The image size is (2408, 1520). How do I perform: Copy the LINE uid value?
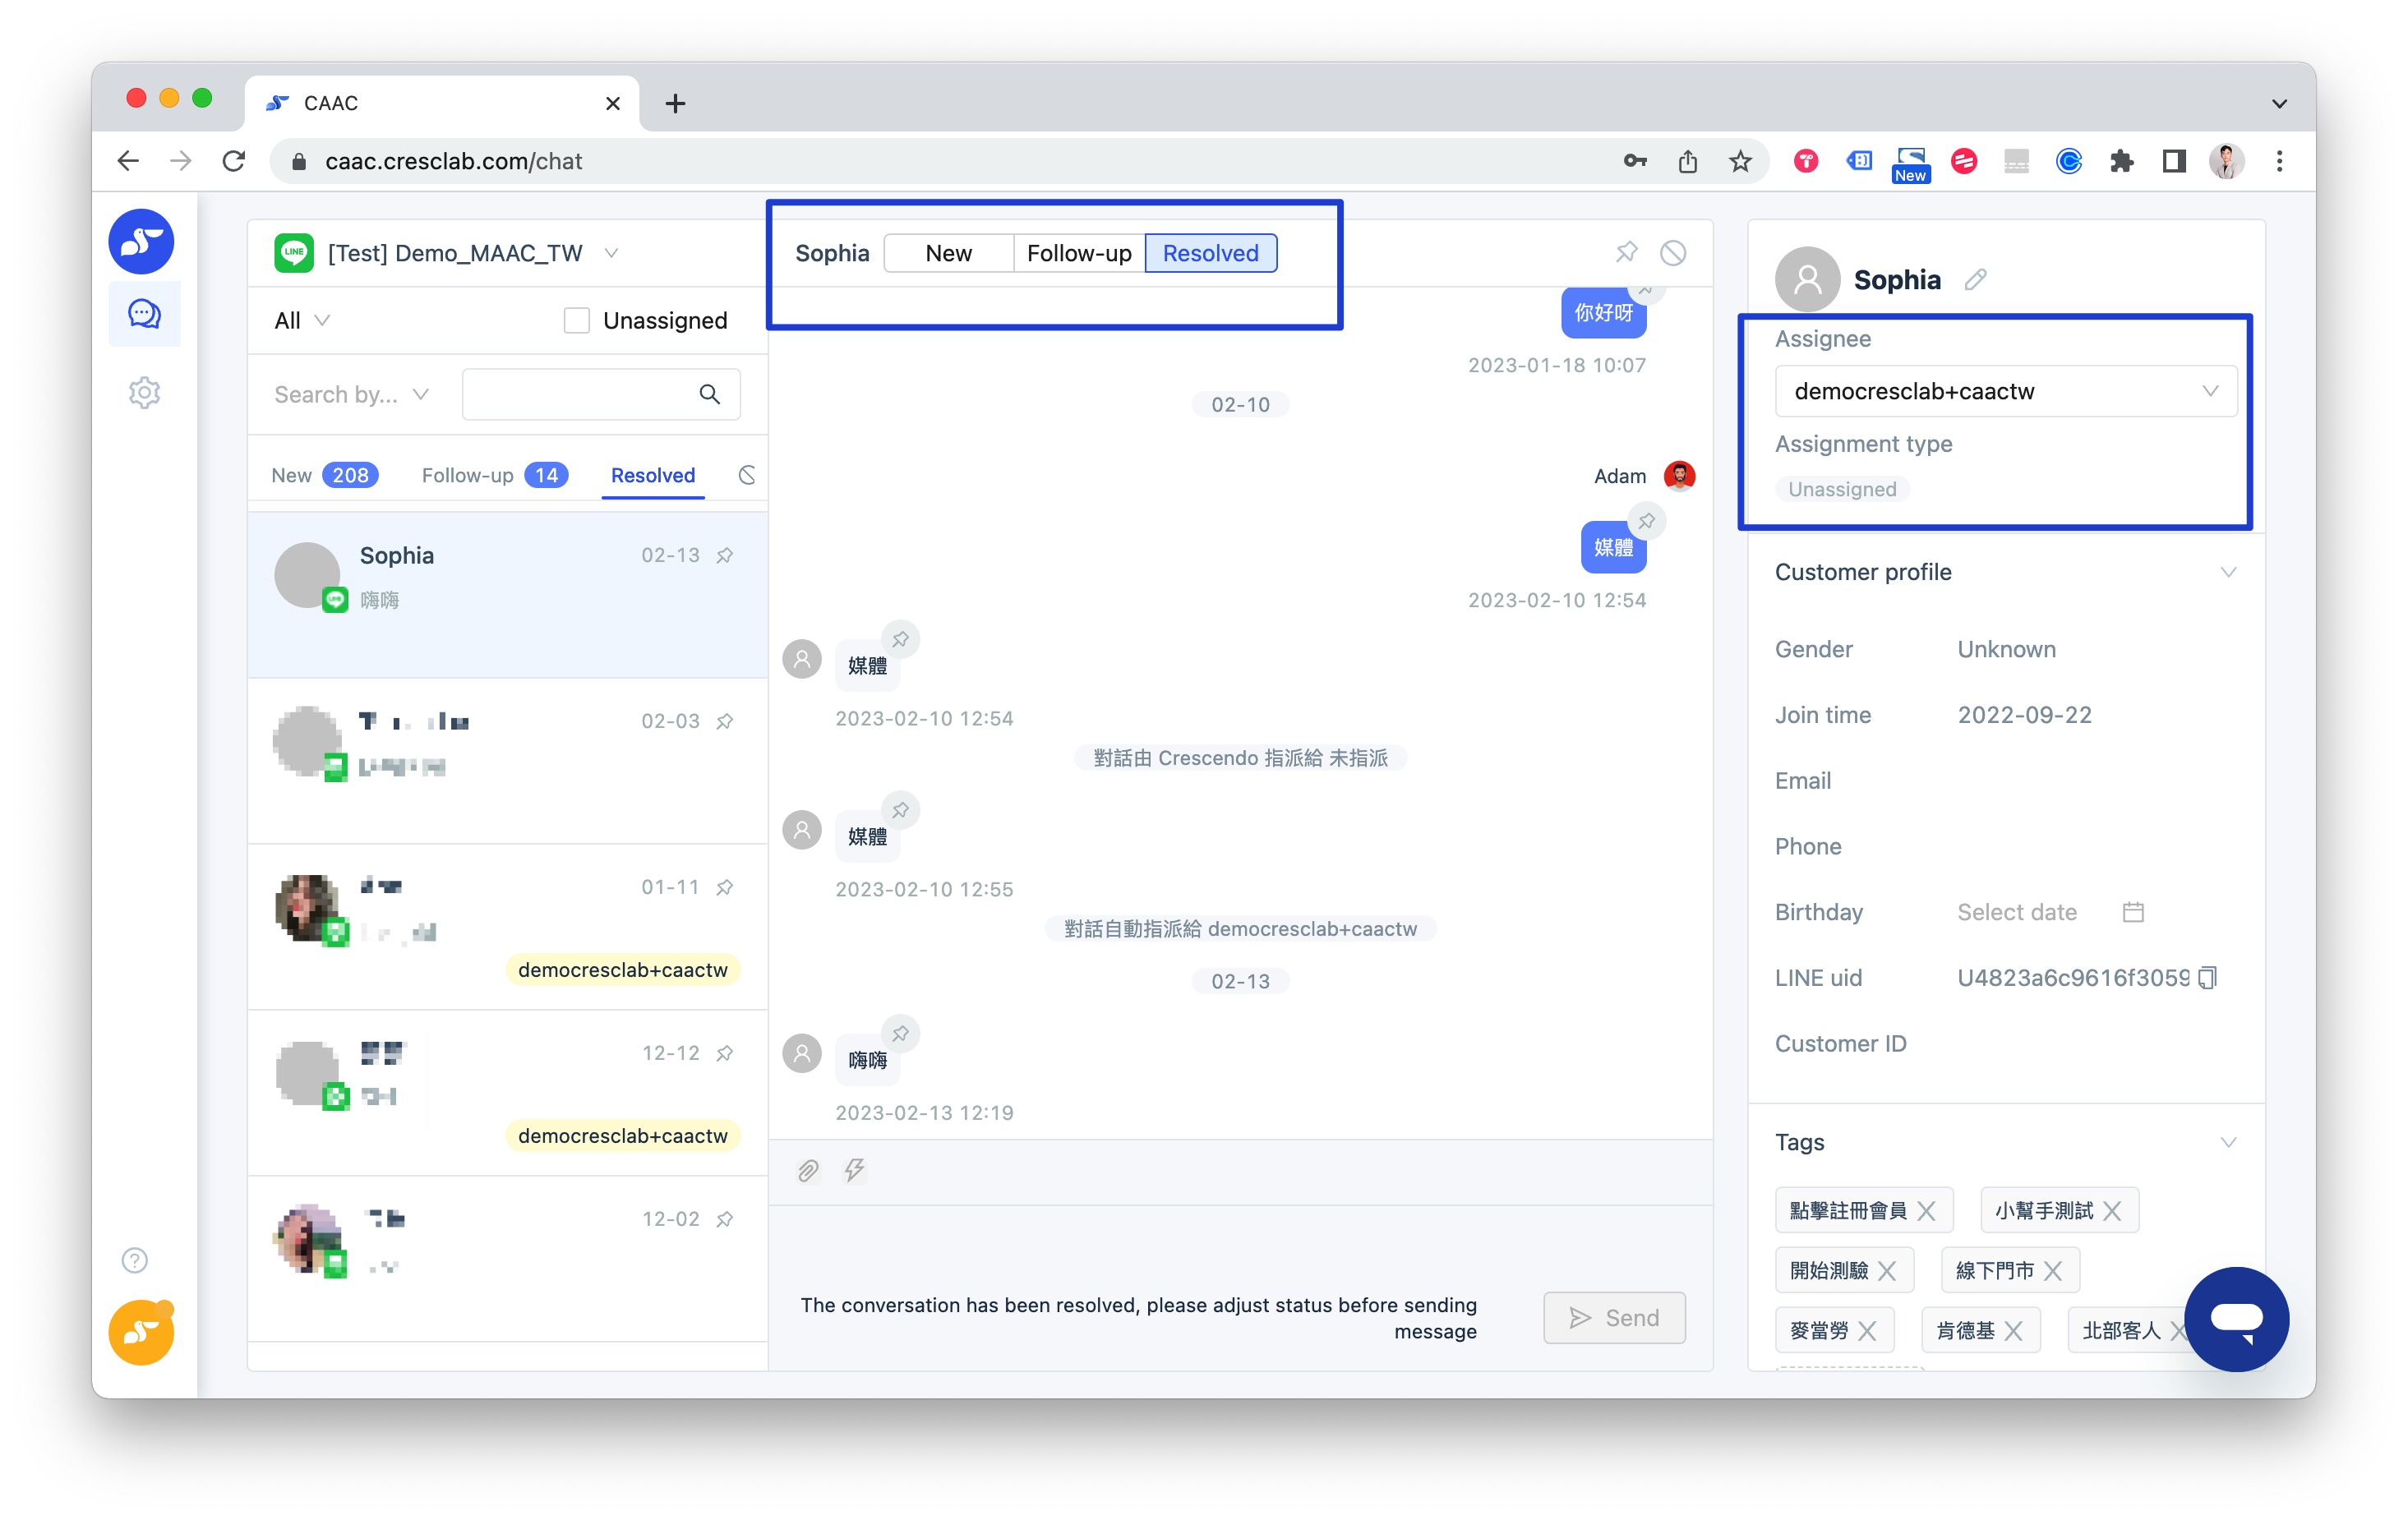click(x=2208, y=977)
